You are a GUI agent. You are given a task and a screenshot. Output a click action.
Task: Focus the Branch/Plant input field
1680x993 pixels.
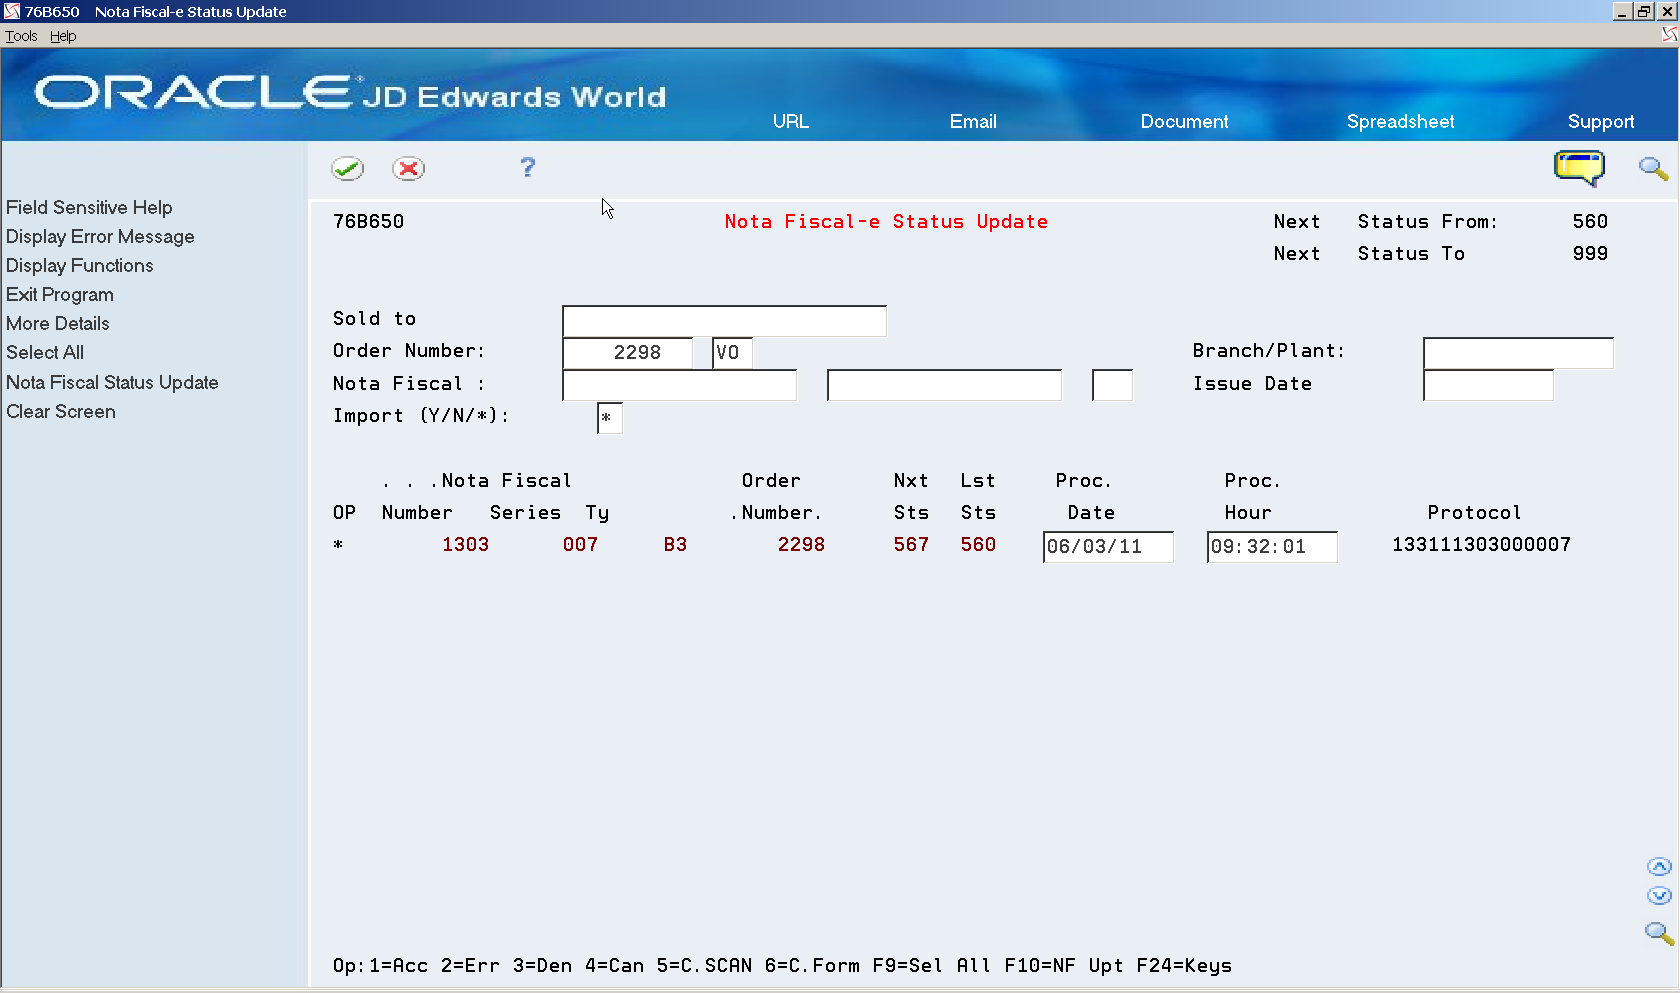(1518, 353)
